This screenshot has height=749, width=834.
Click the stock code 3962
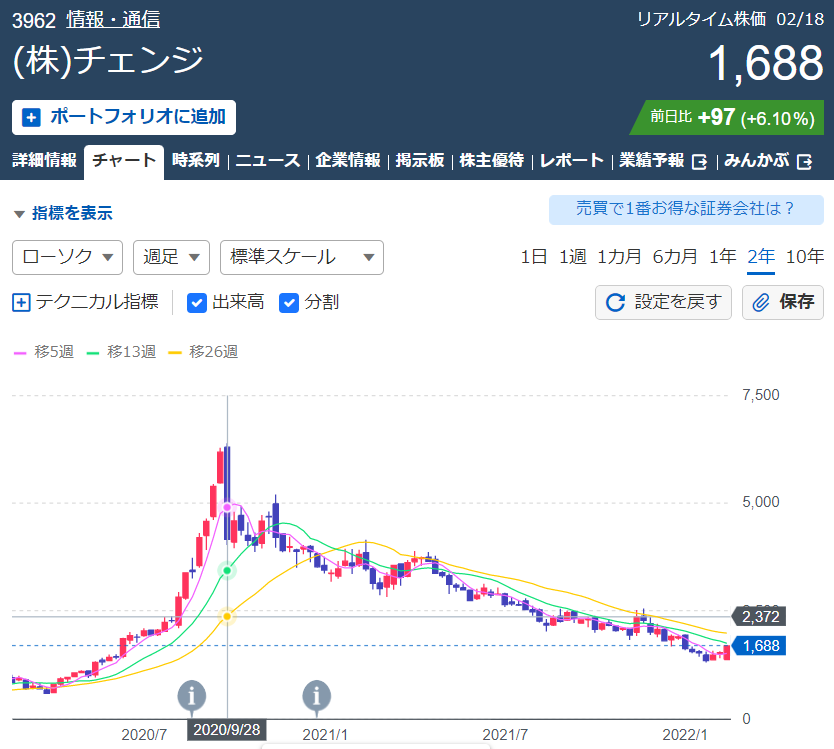coord(34,21)
